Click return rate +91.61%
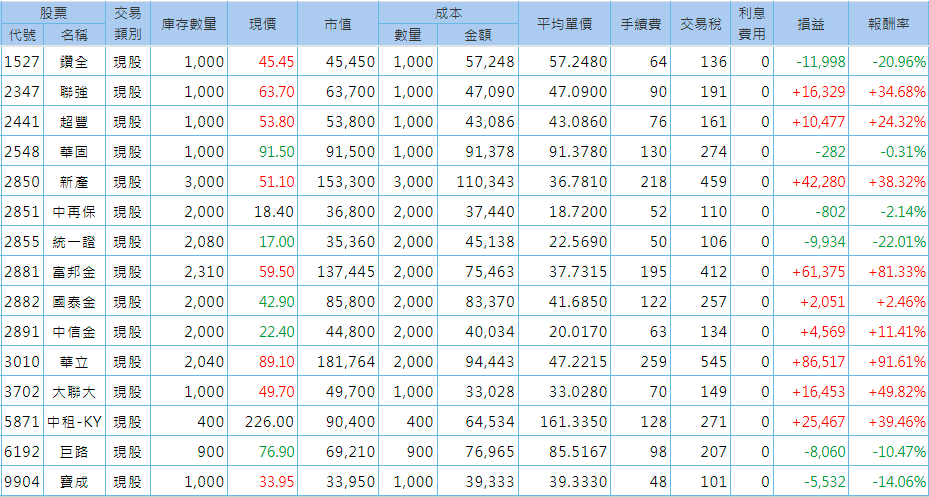The image size is (929, 498). 897,362
